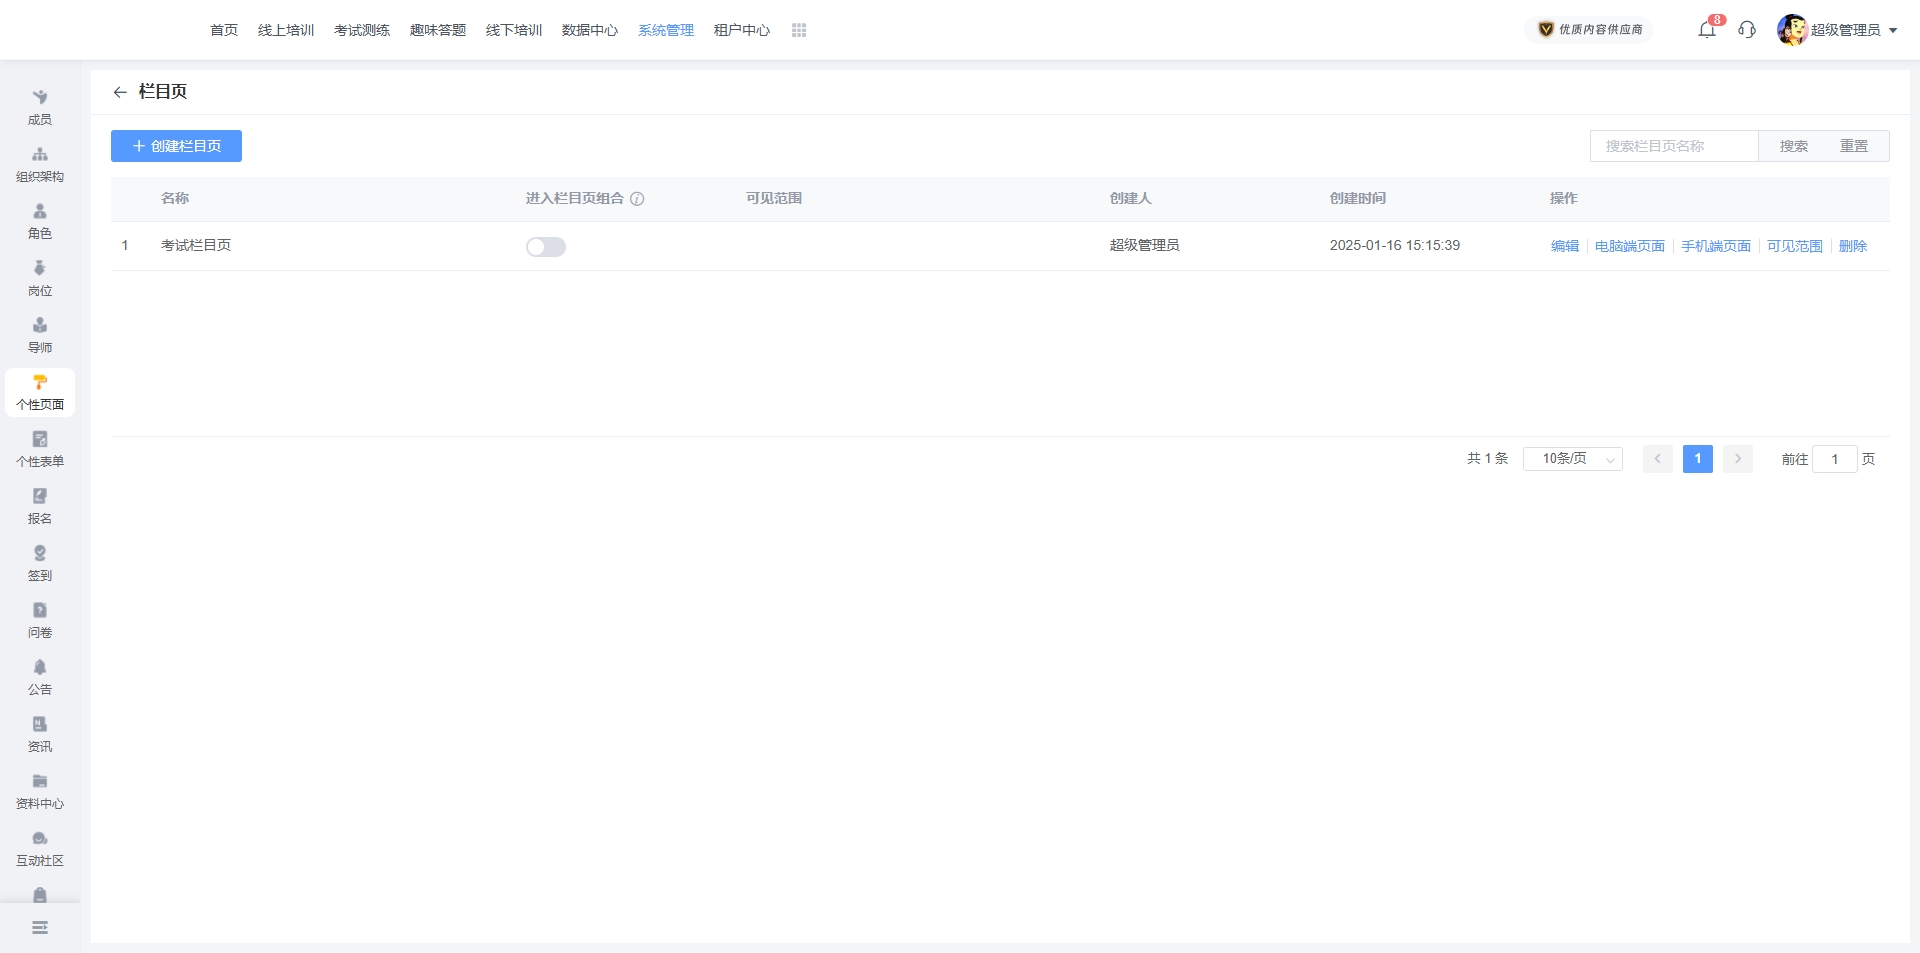The image size is (1920, 953).
Task: Open 组织架构 in the left sidebar
Action: pos(40,163)
